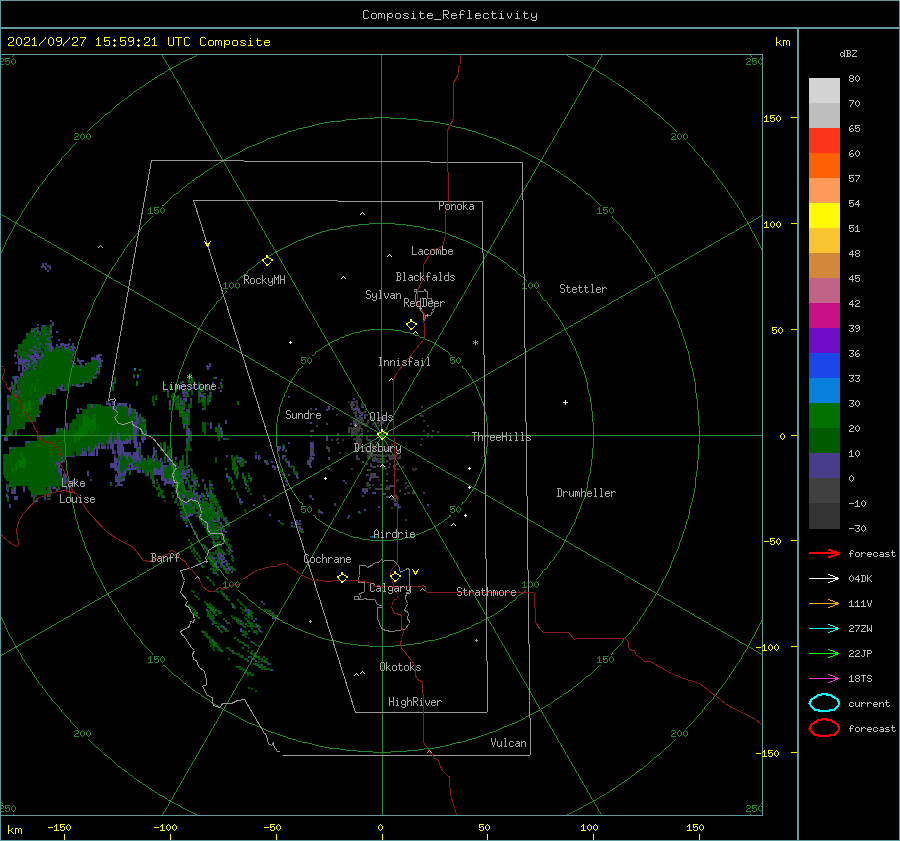Click the Blackfalds label
The width and height of the screenshot is (900, 841).
[425, 277]
